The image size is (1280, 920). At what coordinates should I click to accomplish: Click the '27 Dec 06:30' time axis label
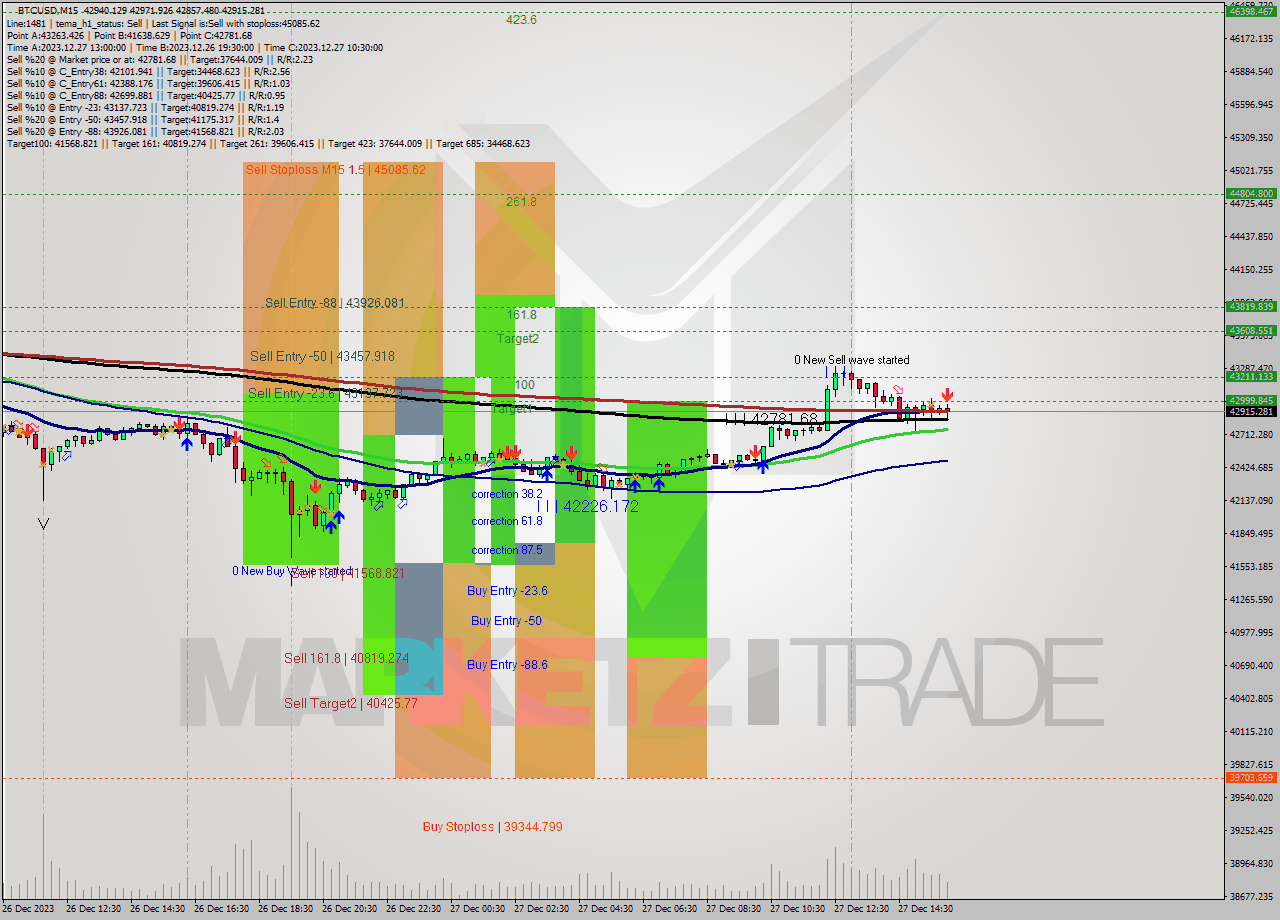pos(670,909)
